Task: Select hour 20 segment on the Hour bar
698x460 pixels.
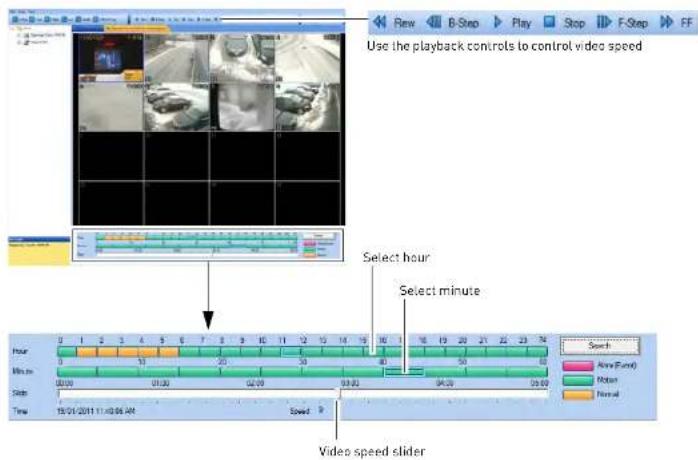Action: [x=476, y=352]
